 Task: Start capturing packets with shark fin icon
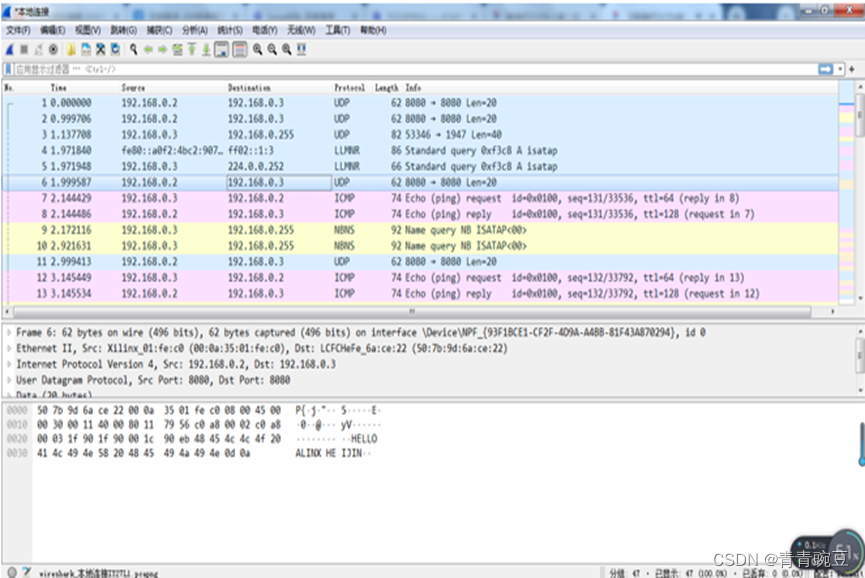point(9,50)
